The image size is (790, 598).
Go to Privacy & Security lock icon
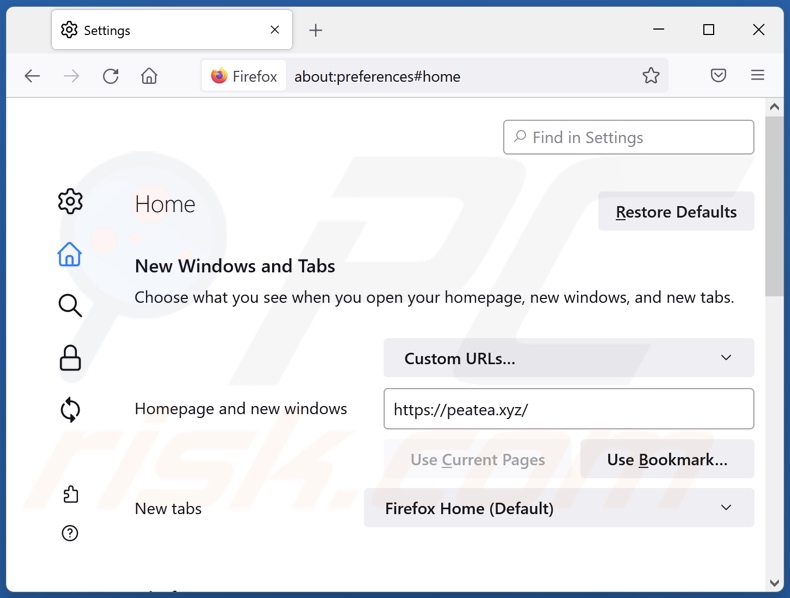pos(70,358)
